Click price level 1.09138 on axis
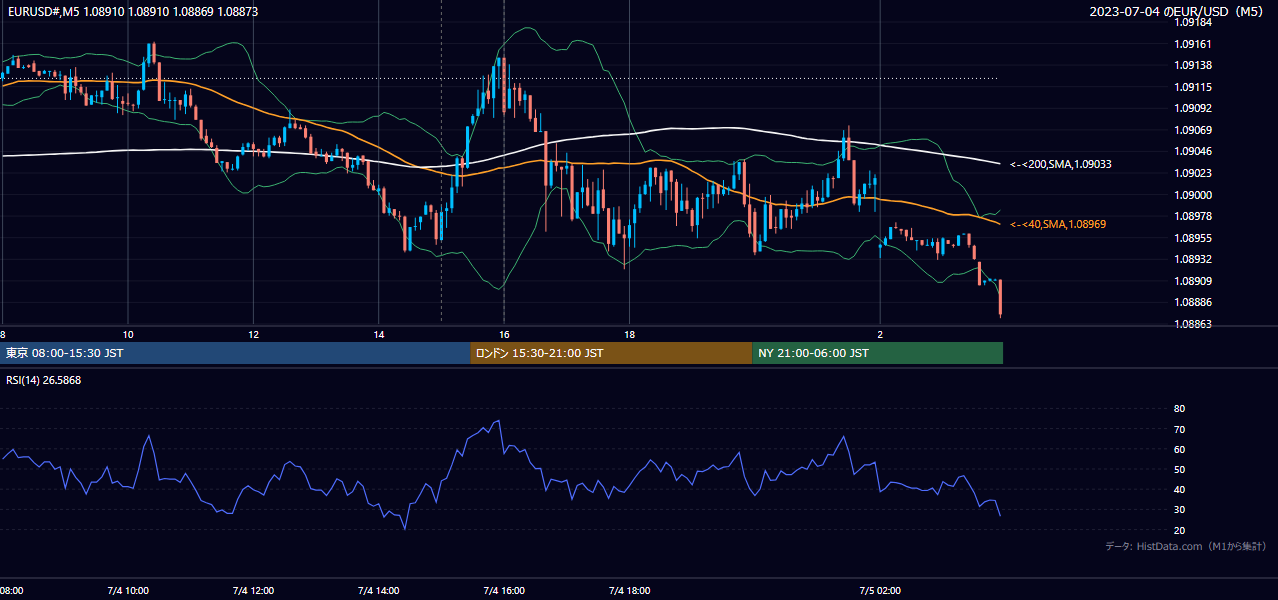This screenshot has width=1278, height=600. pyautogui.click(x=1192, y=65)
